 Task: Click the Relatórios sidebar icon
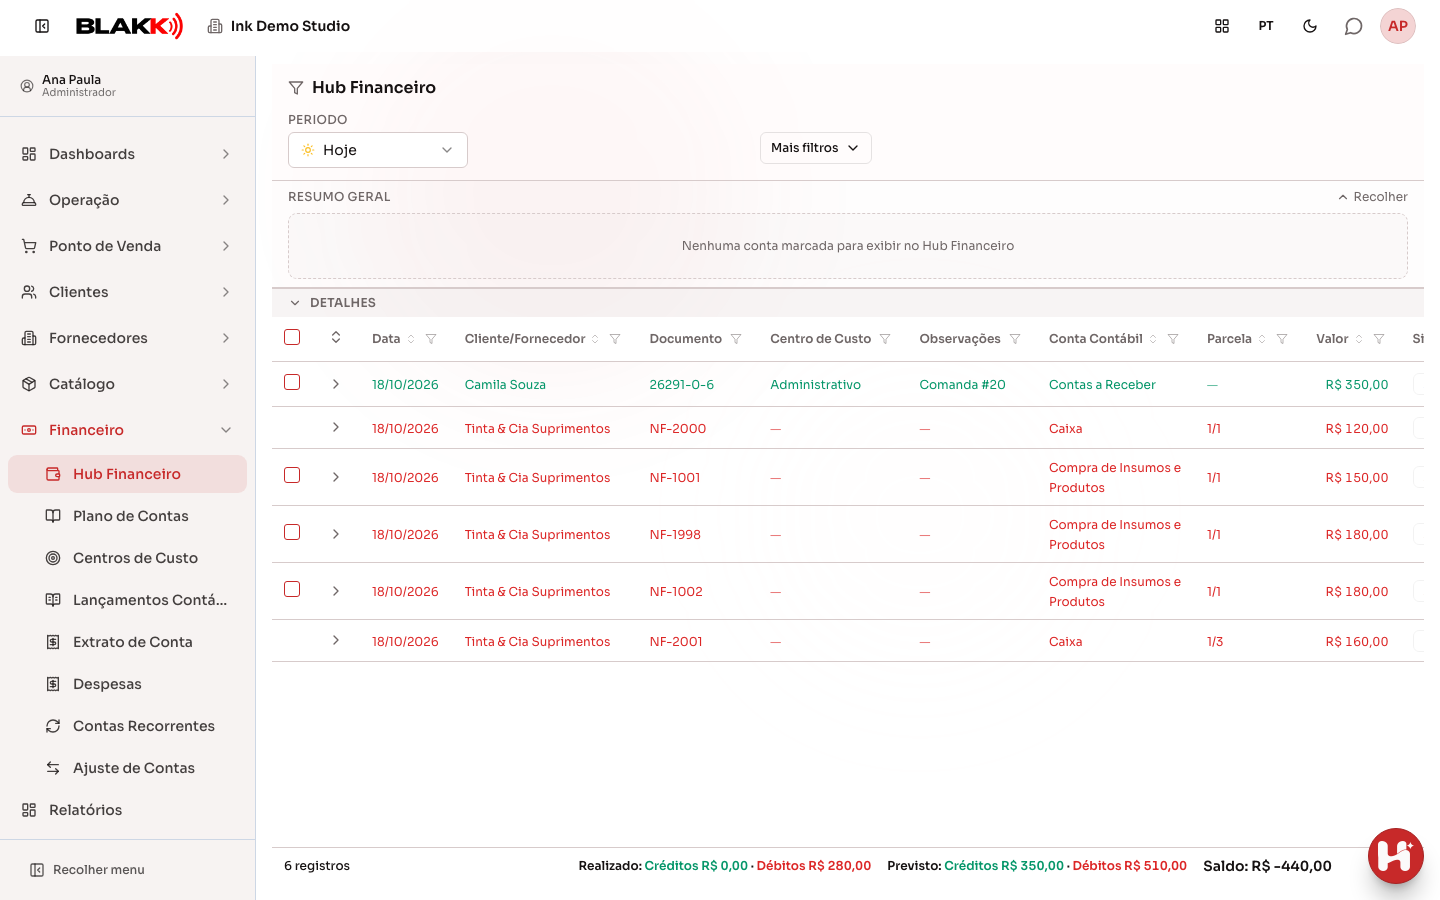(x=29, y=810)
